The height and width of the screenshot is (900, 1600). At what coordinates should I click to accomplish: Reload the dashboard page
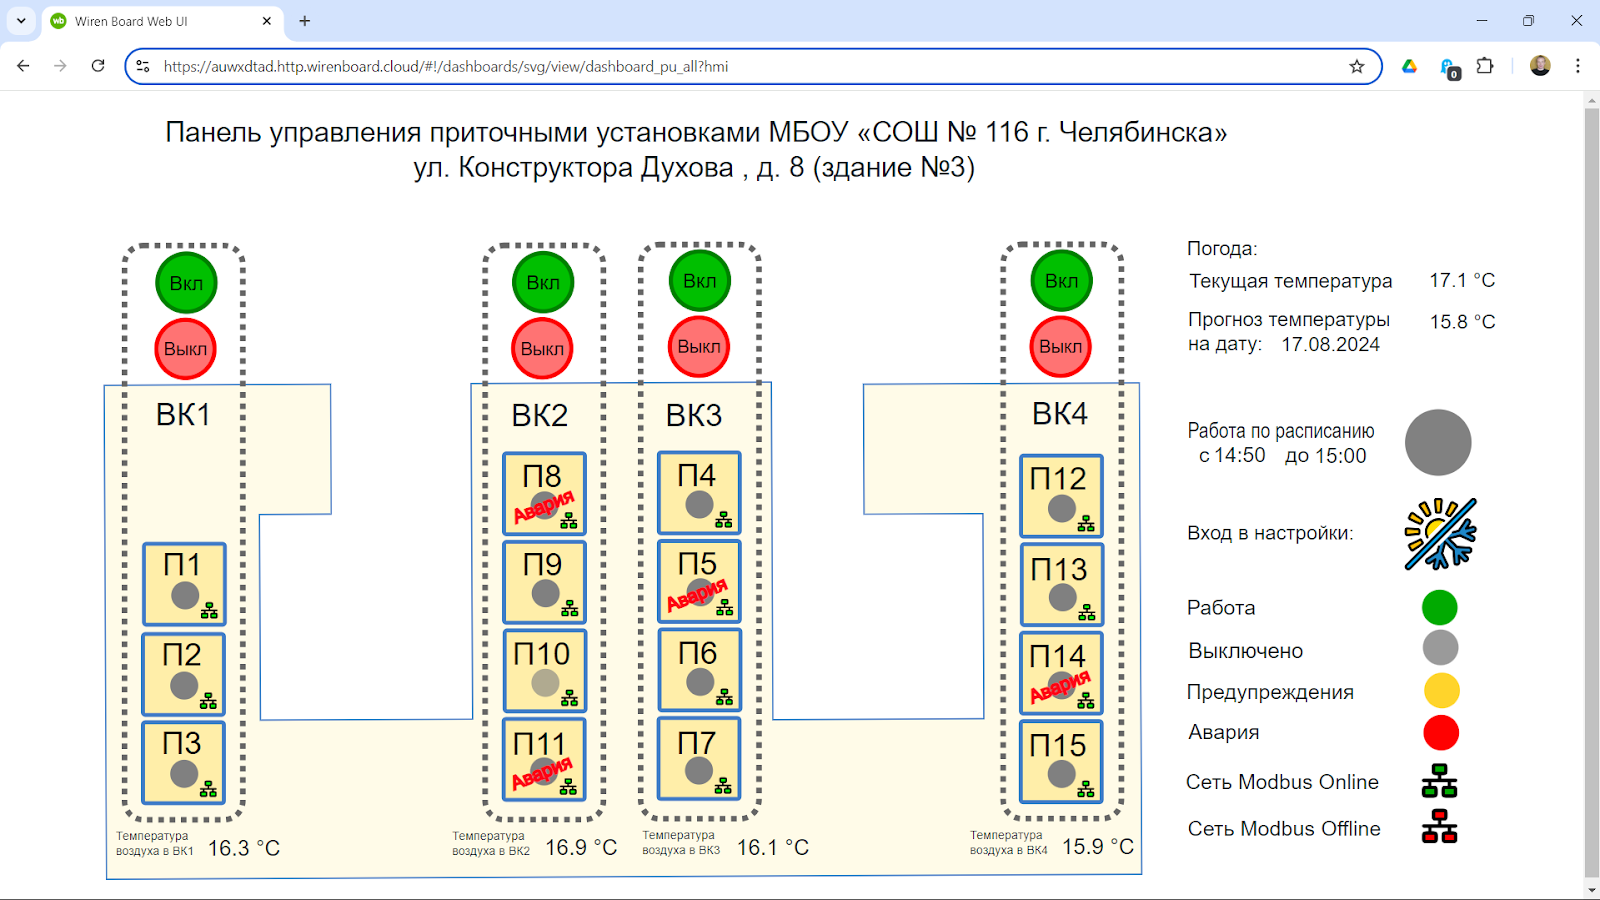pyautogui.click(x=98, y=66)
